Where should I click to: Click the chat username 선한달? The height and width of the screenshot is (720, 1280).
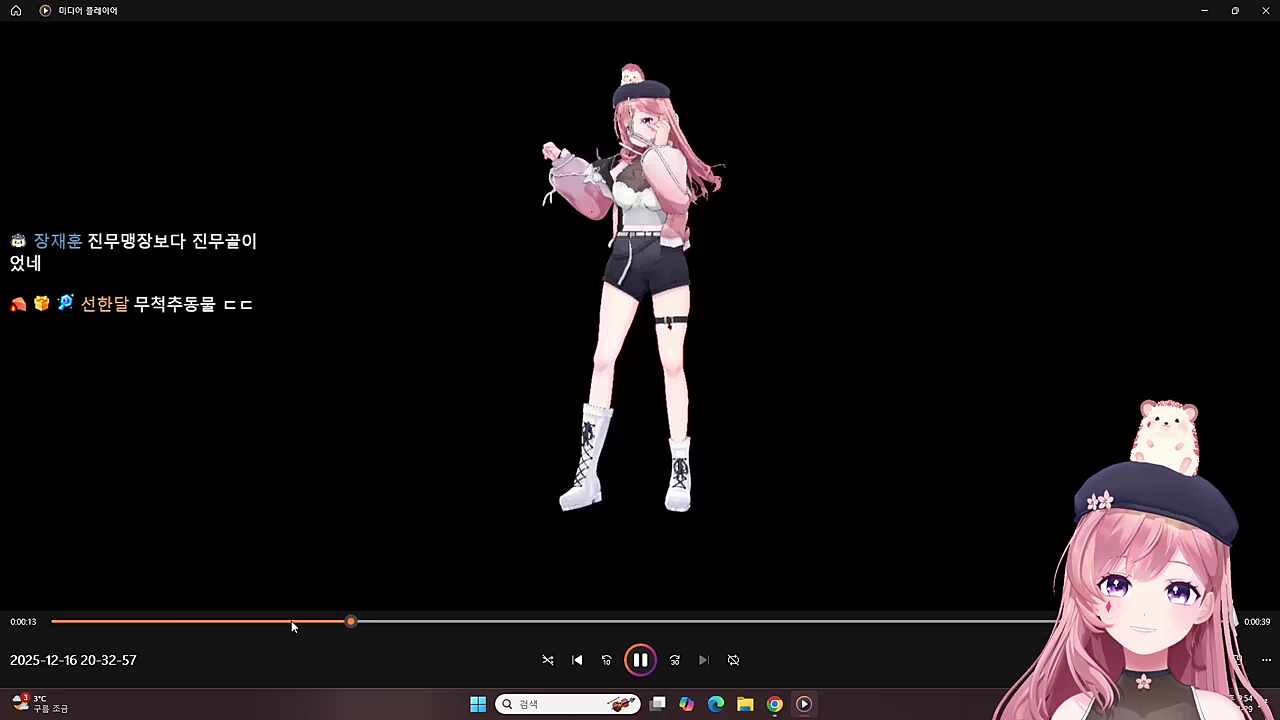point(105,304)
